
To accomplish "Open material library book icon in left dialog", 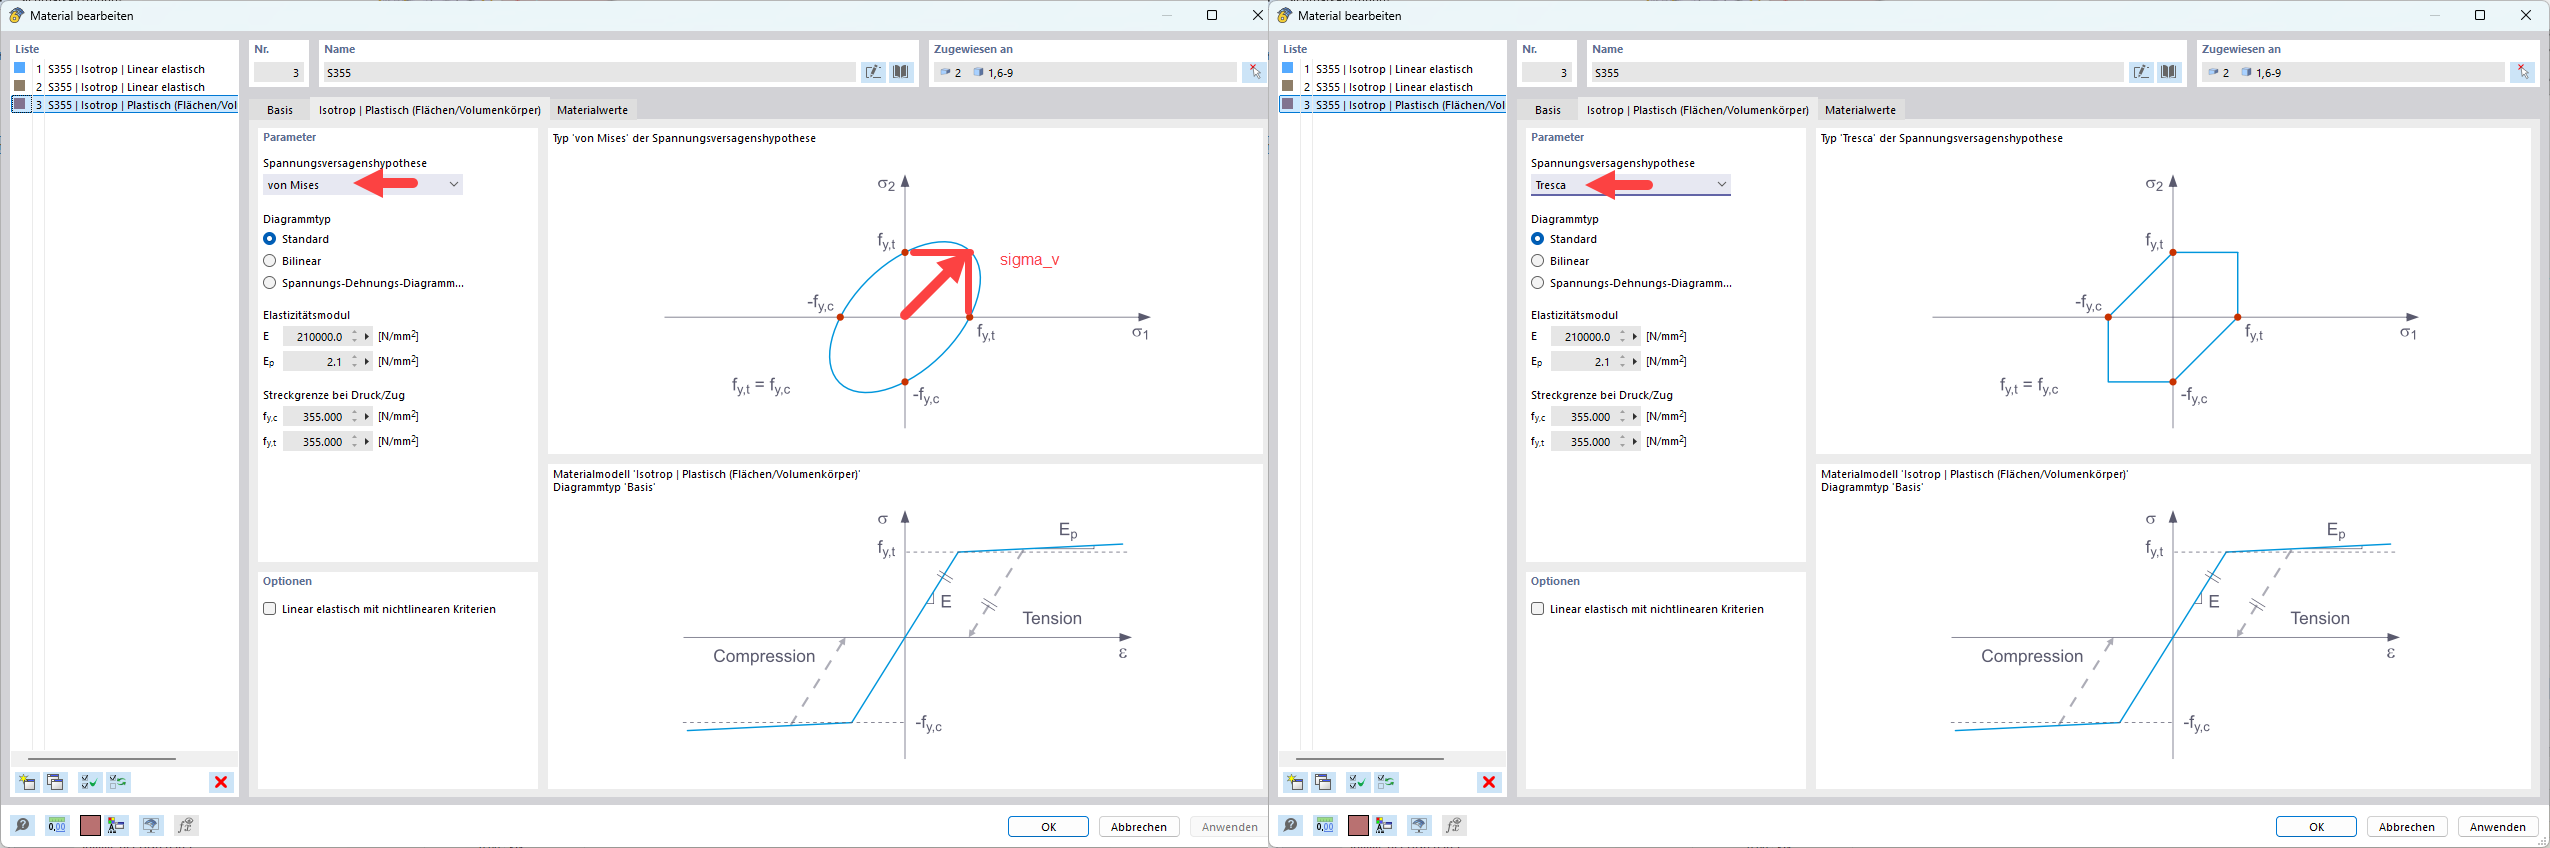I will 901,72.
